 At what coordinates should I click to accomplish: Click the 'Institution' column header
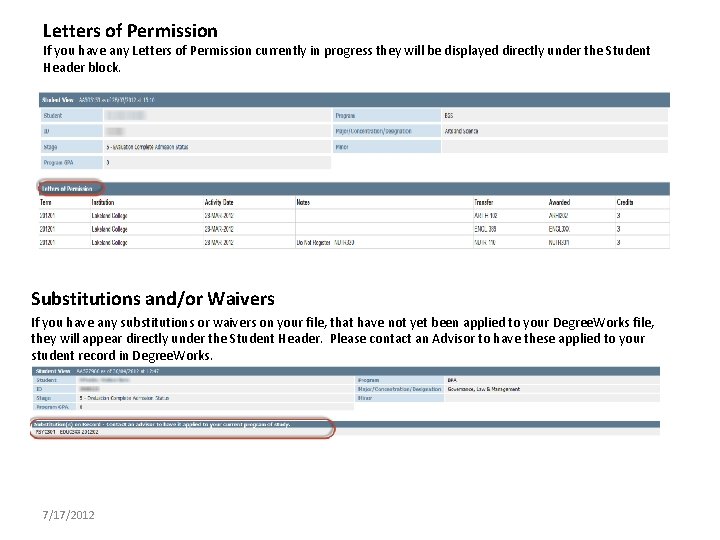[x=102, y=202]
